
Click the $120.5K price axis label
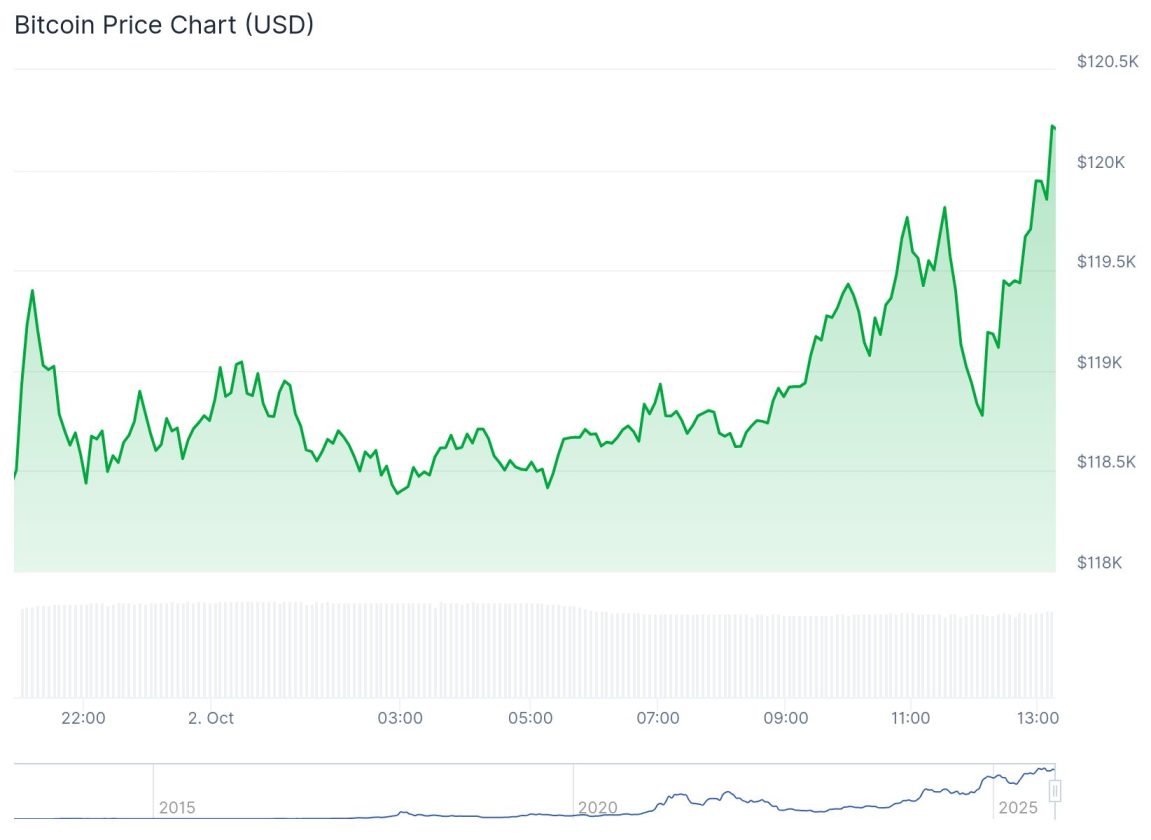pos(1107,62)
